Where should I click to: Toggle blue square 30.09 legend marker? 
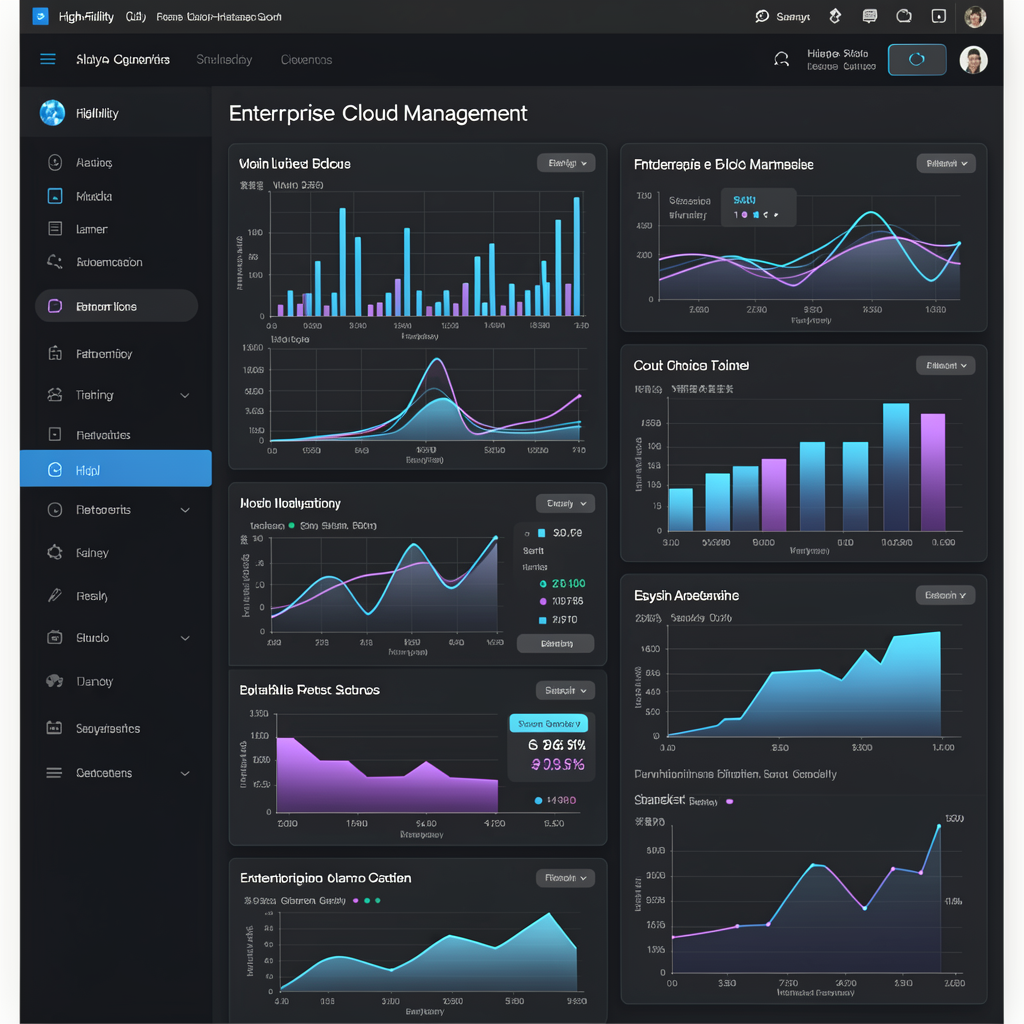pos(541,533)
